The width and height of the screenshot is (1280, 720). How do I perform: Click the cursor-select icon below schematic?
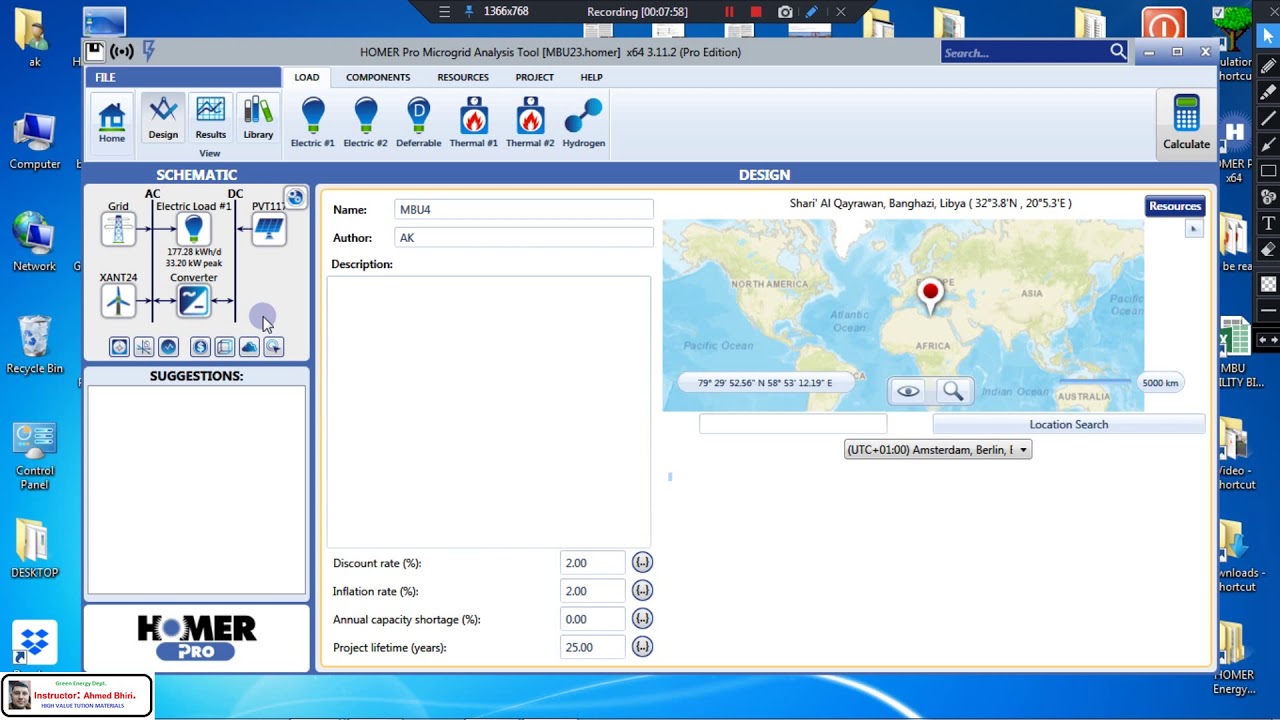(273, 347)
